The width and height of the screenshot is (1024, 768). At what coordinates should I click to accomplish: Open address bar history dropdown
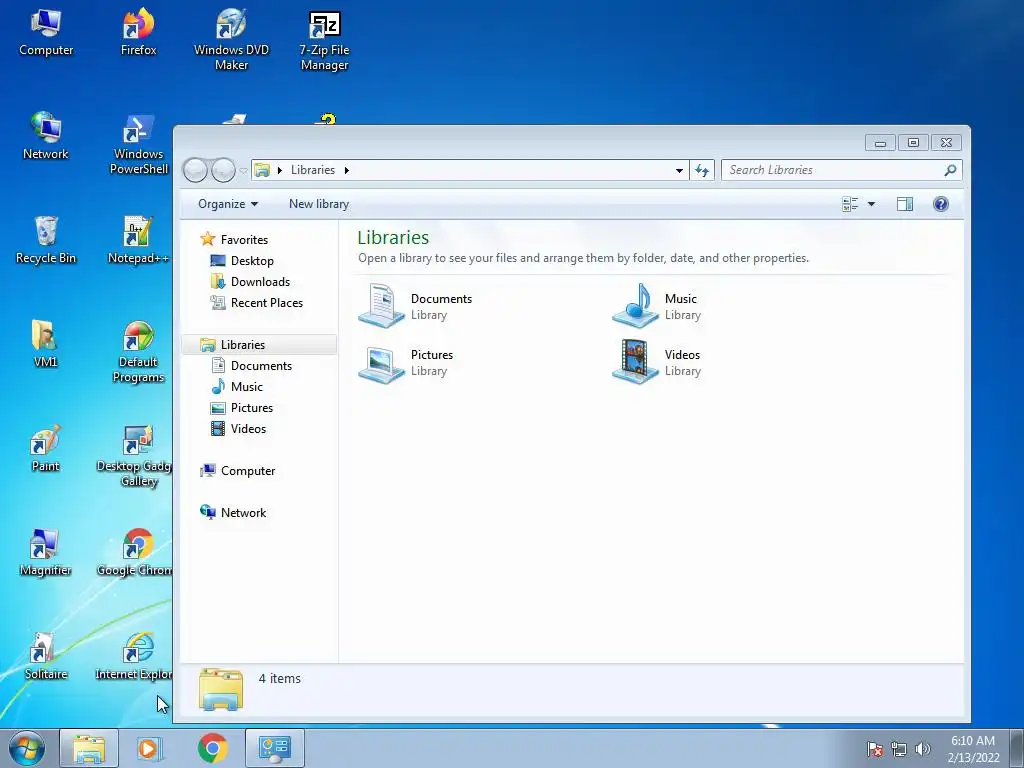[x=679, y=170]
